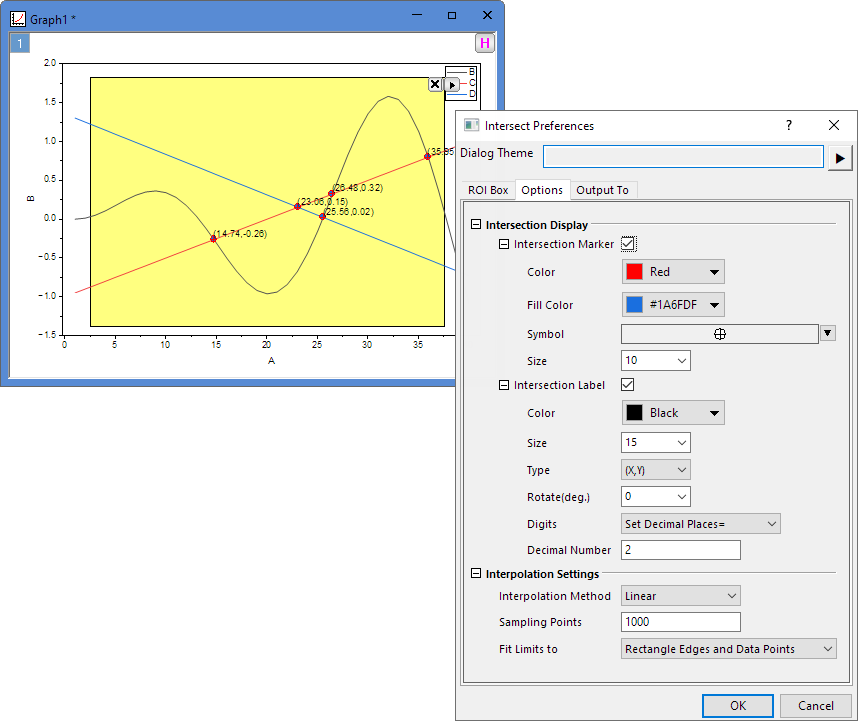Collapse the Intersection Label group
Image resolution: width=860 pixels, height=725 pixels.
click(x=503, y=384)
